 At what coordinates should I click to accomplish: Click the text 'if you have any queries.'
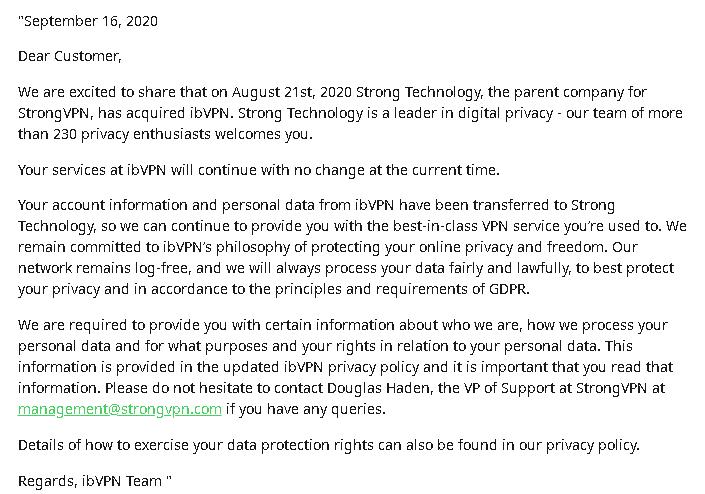[x=306, y=409]
